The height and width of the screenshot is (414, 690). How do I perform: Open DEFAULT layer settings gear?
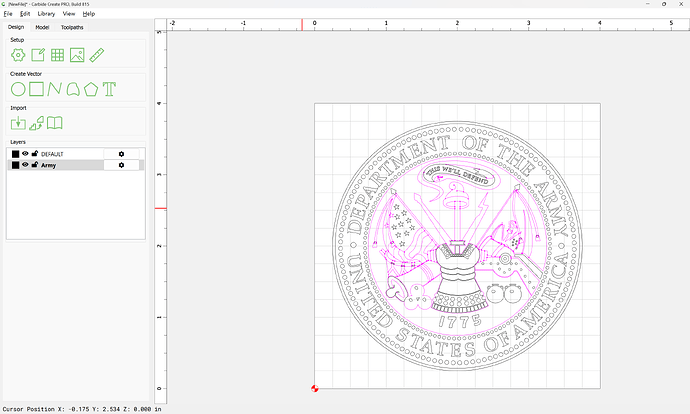(x=121, y=154)
